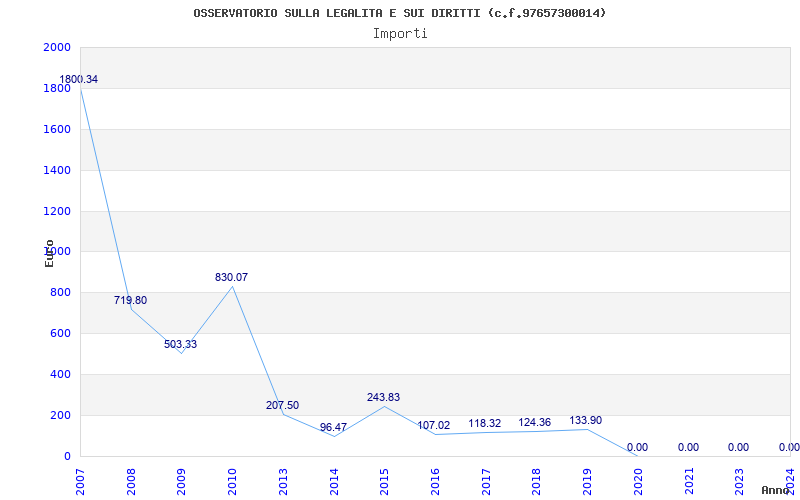Click the 1400 y-axis tick label

pos(57,170)
